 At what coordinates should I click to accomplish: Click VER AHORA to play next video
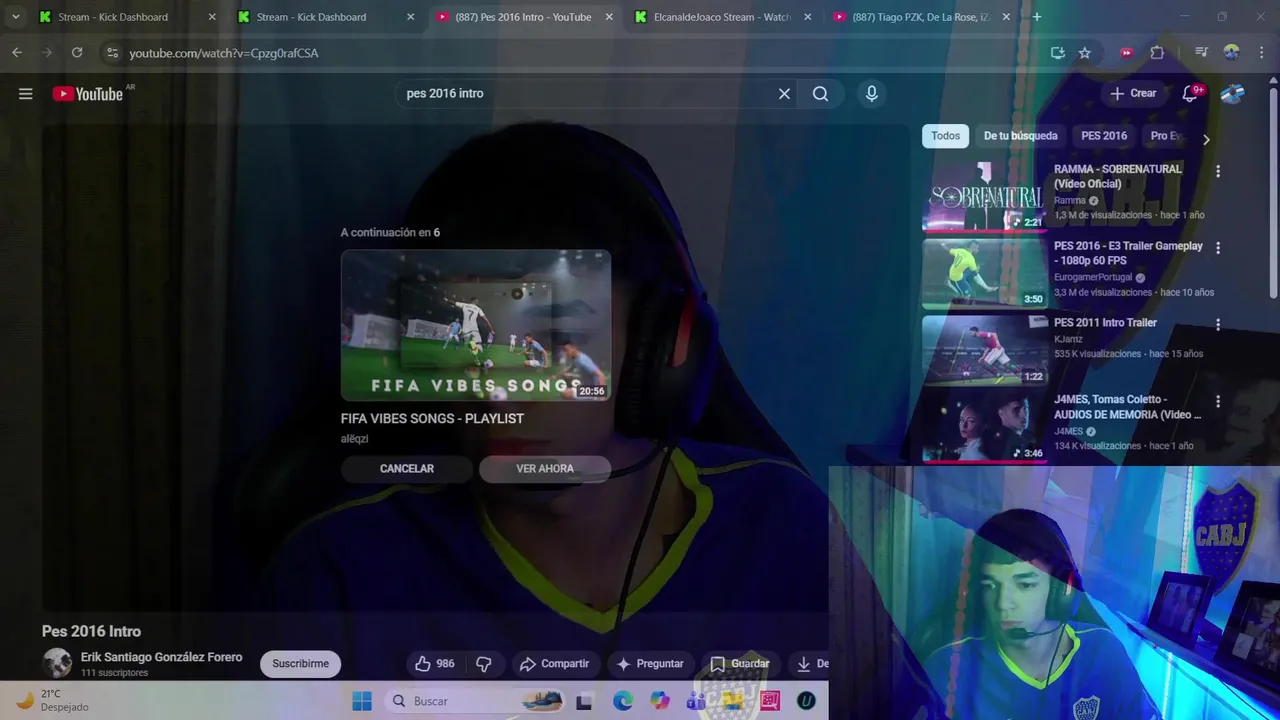click(545, 469)
